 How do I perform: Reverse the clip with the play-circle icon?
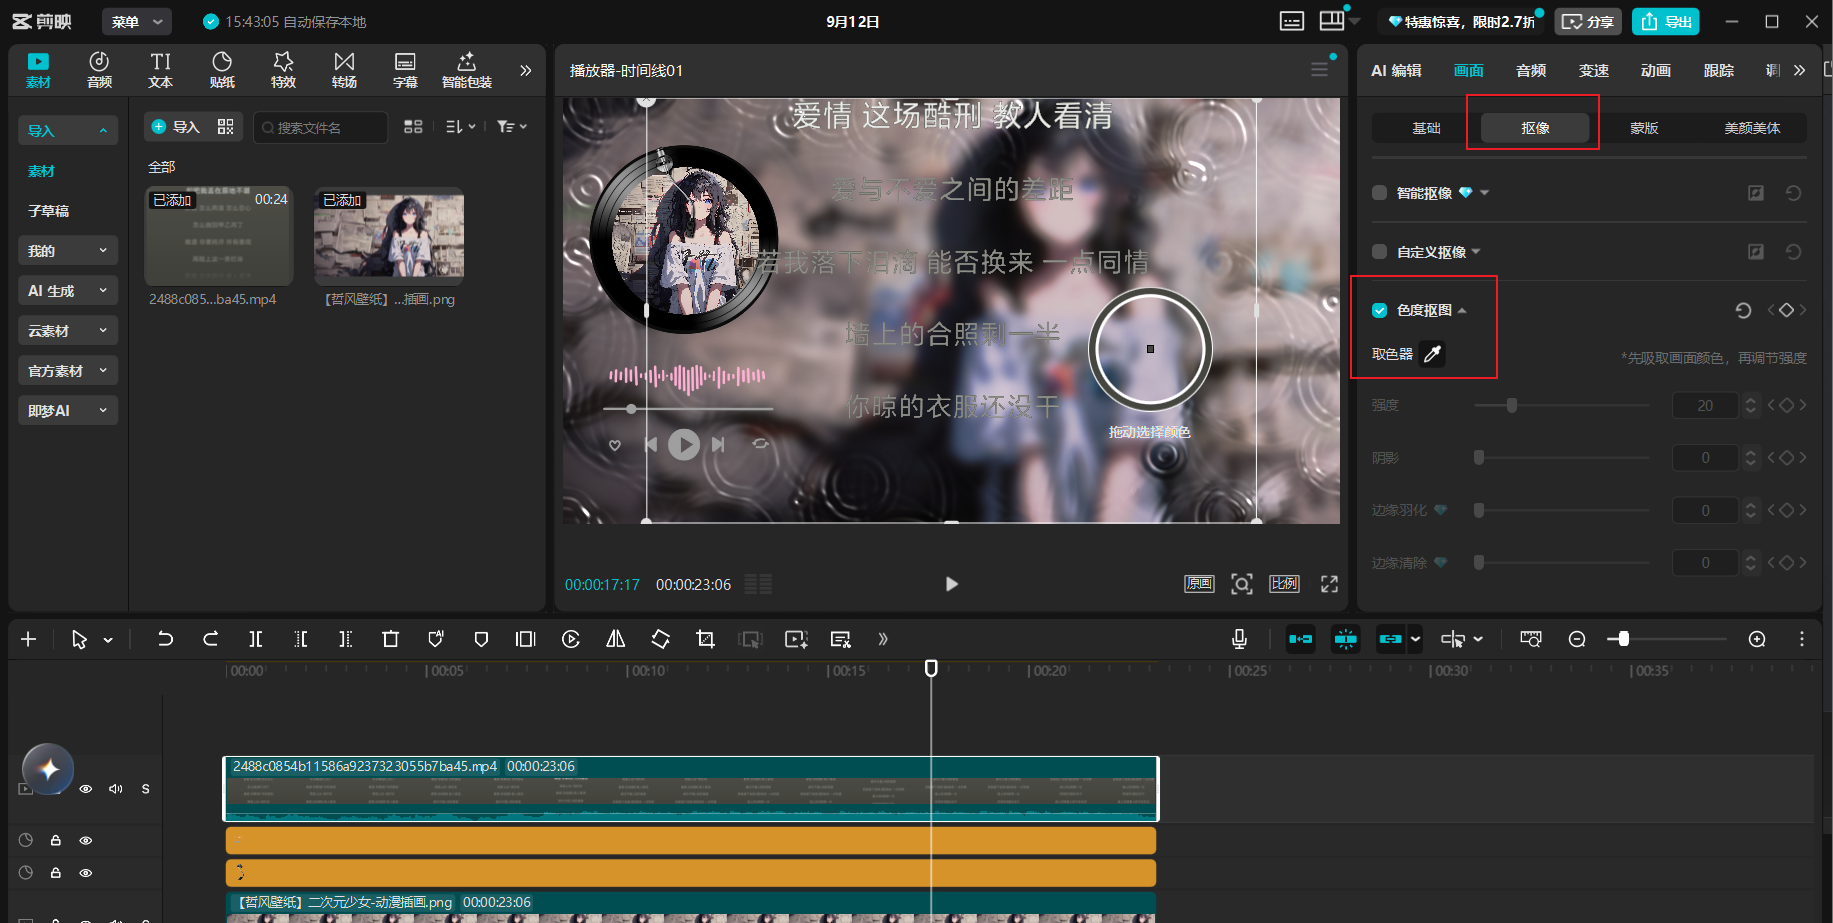click(x=571, y=639)
